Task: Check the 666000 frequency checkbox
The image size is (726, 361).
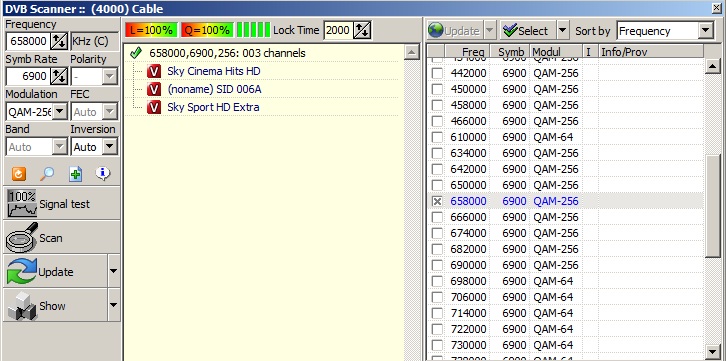Action: point(437,217)
